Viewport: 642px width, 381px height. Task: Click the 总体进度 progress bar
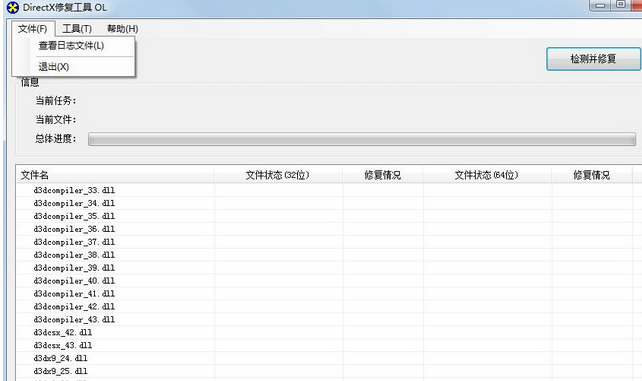tap(362, 139)
